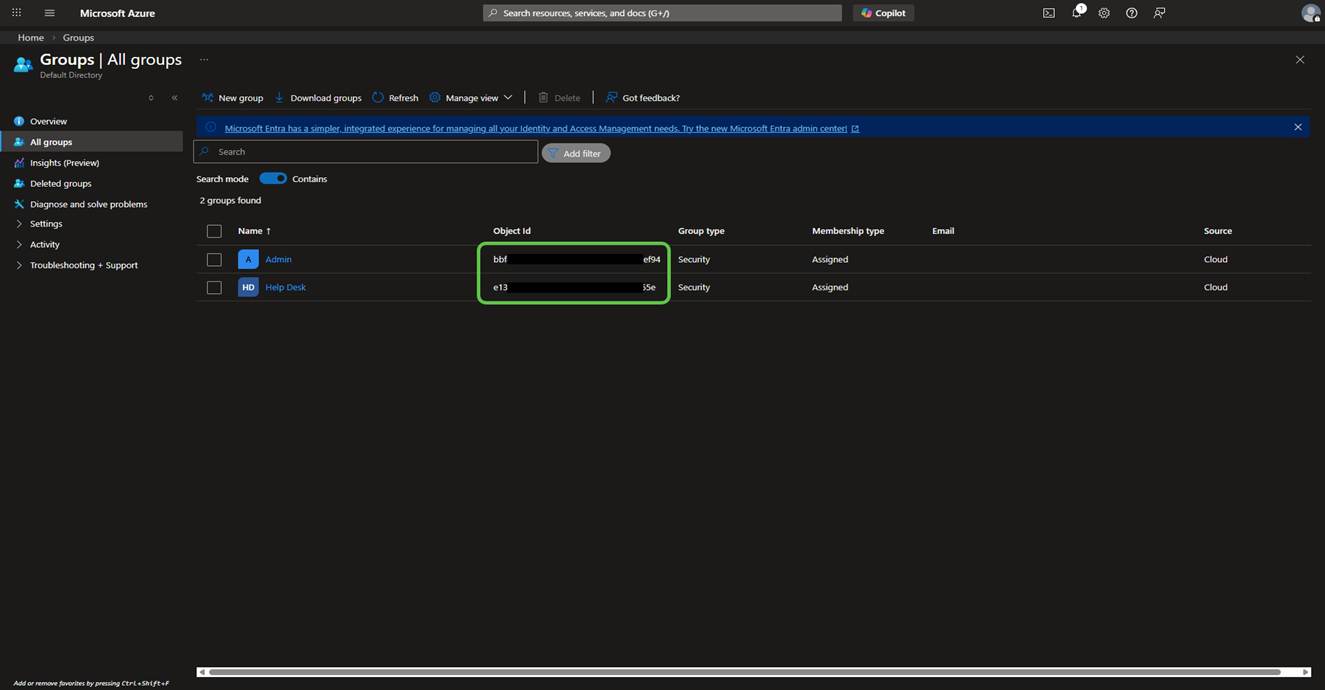
Task: Open the Help Desk group link
Action: pyautogui.click(x=285, y=287)
